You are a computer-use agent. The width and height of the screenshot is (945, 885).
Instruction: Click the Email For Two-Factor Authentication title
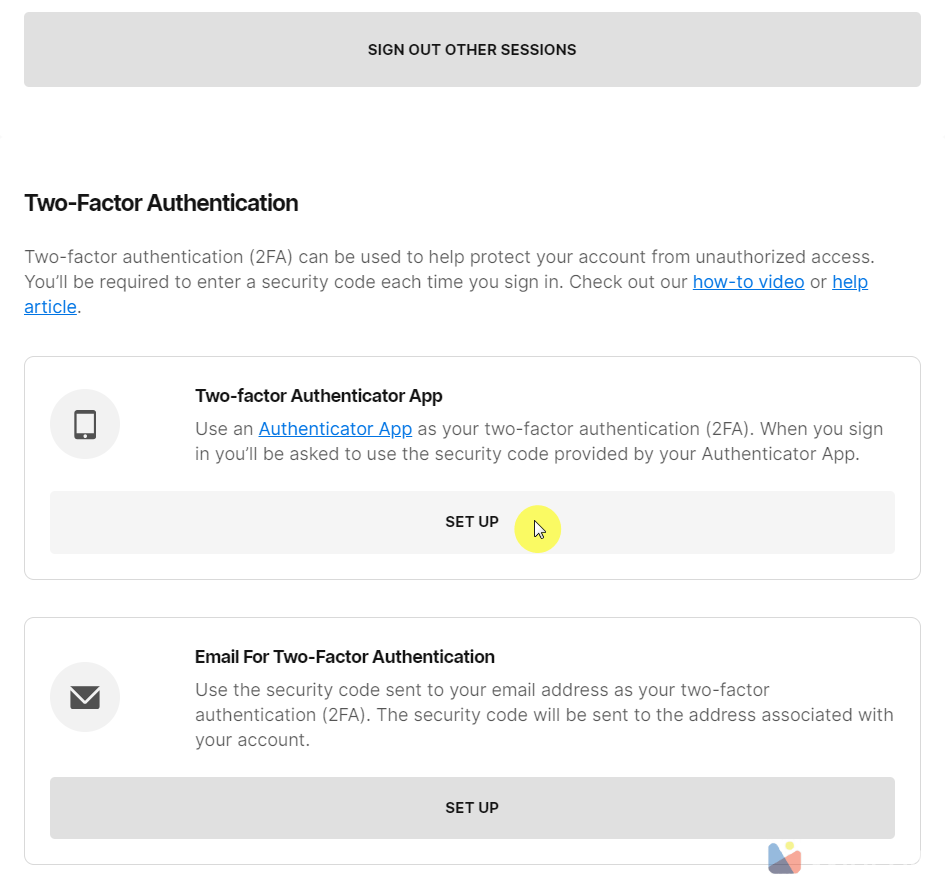pos(345,657)
